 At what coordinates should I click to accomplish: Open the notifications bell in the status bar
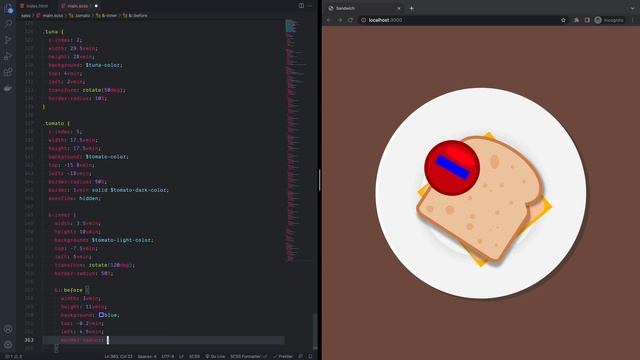pyautogui.click(x=310, y=356)
